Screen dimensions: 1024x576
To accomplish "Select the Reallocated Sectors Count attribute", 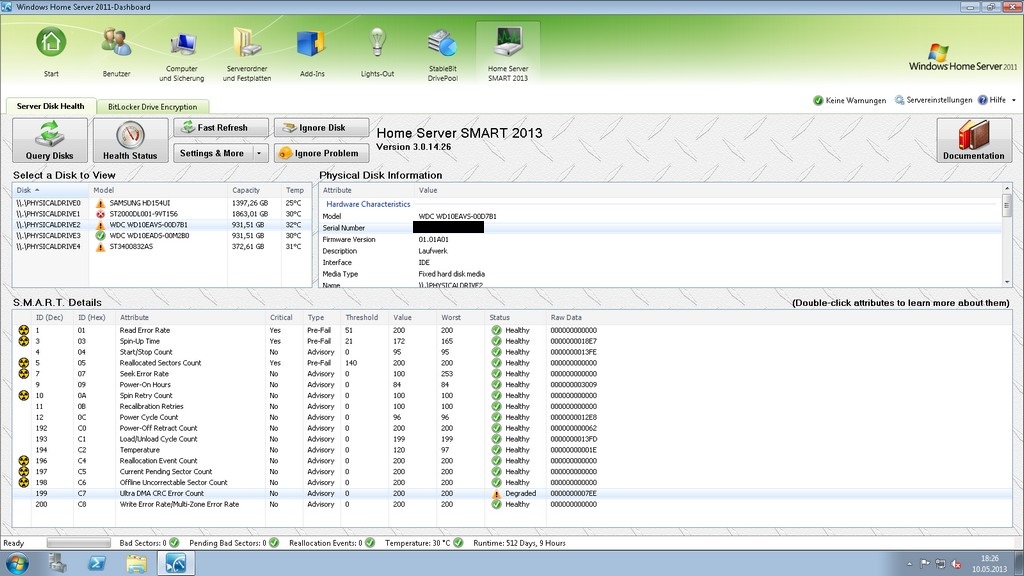I will 512,363.
